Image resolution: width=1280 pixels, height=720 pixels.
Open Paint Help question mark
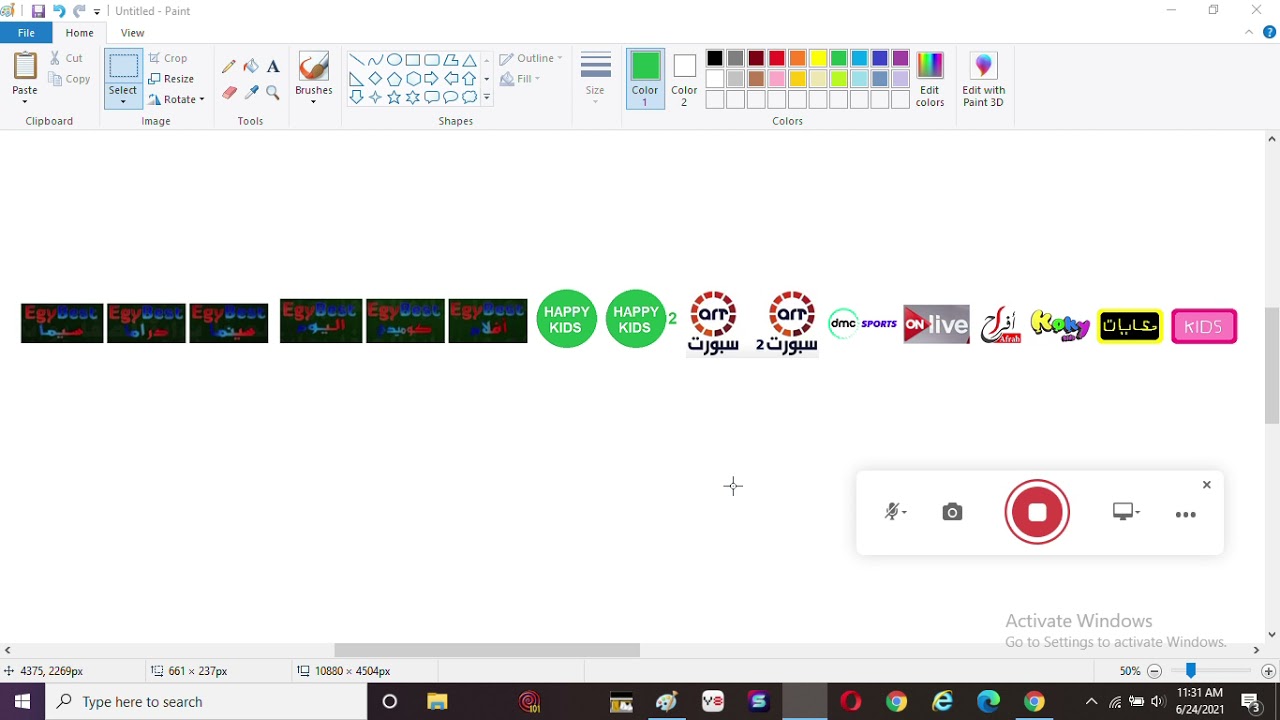click(1270, 32)
